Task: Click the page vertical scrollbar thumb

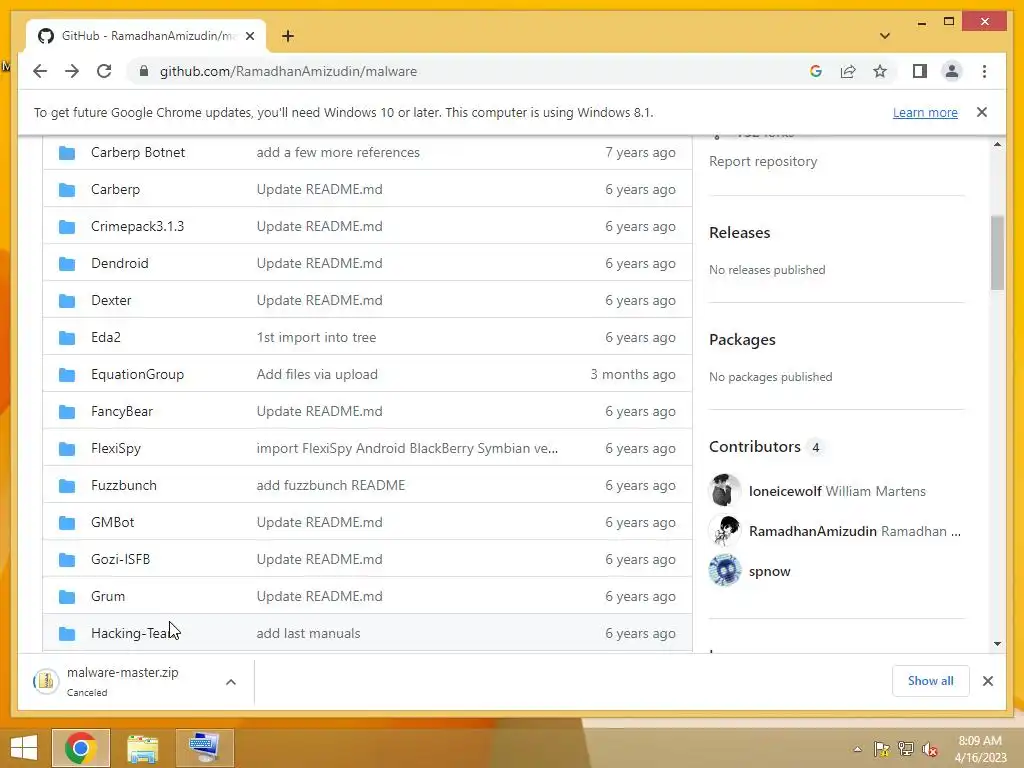Action: coord(997,252)
